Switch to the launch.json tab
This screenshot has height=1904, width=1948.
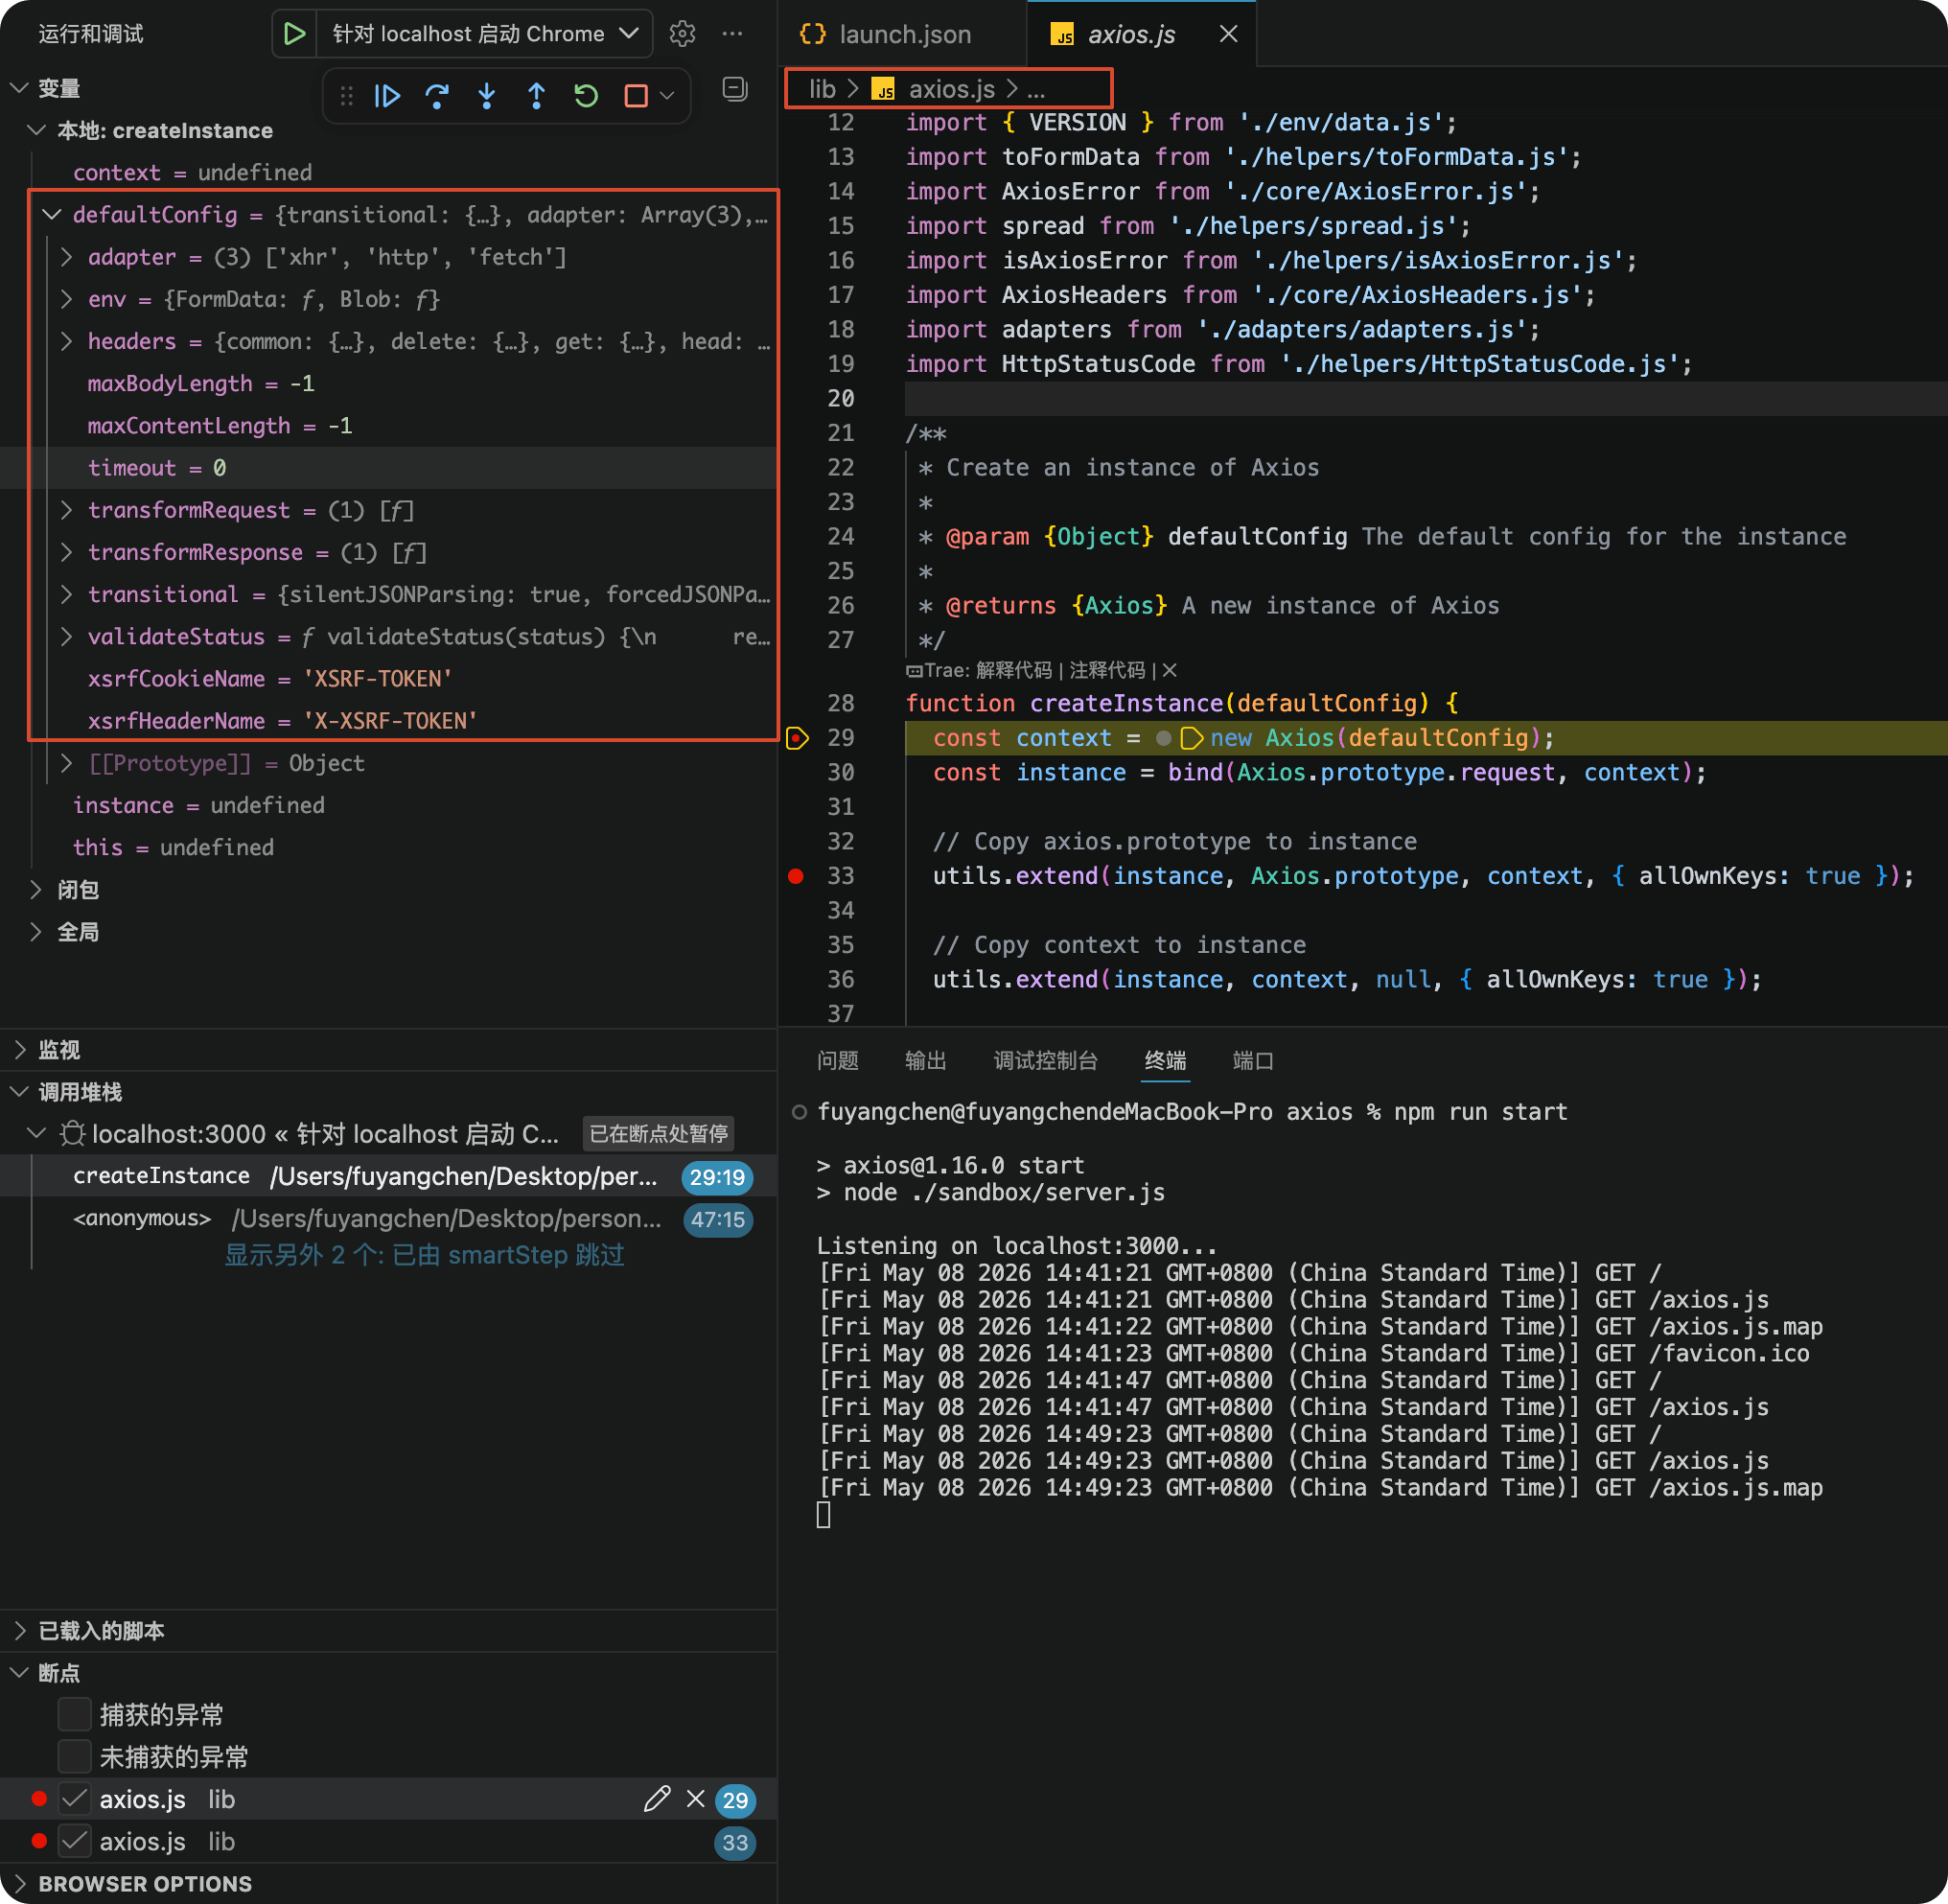click(902, 34)
